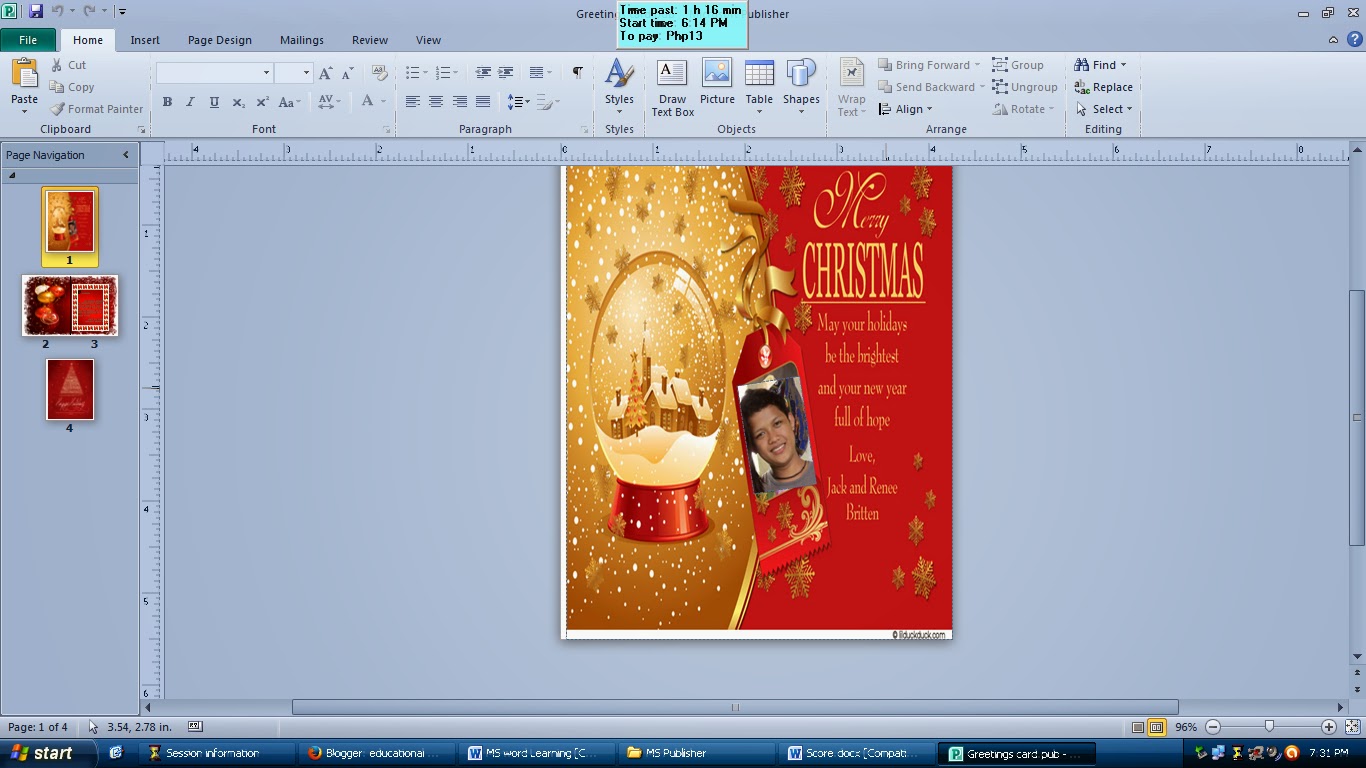Open the File menu
1366x768 pixels.
click(28, 40)
